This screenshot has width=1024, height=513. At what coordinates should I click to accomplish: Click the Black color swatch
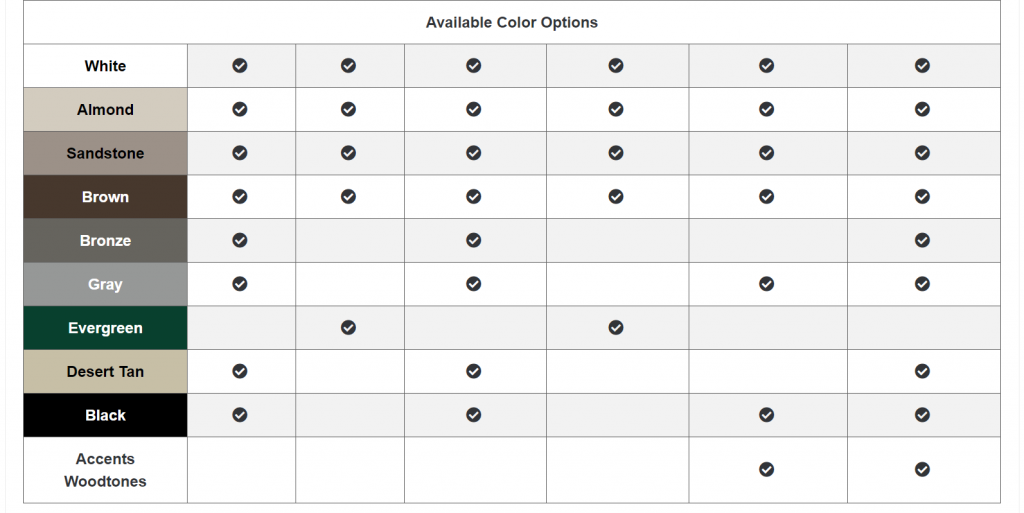[x=105, y=415]
